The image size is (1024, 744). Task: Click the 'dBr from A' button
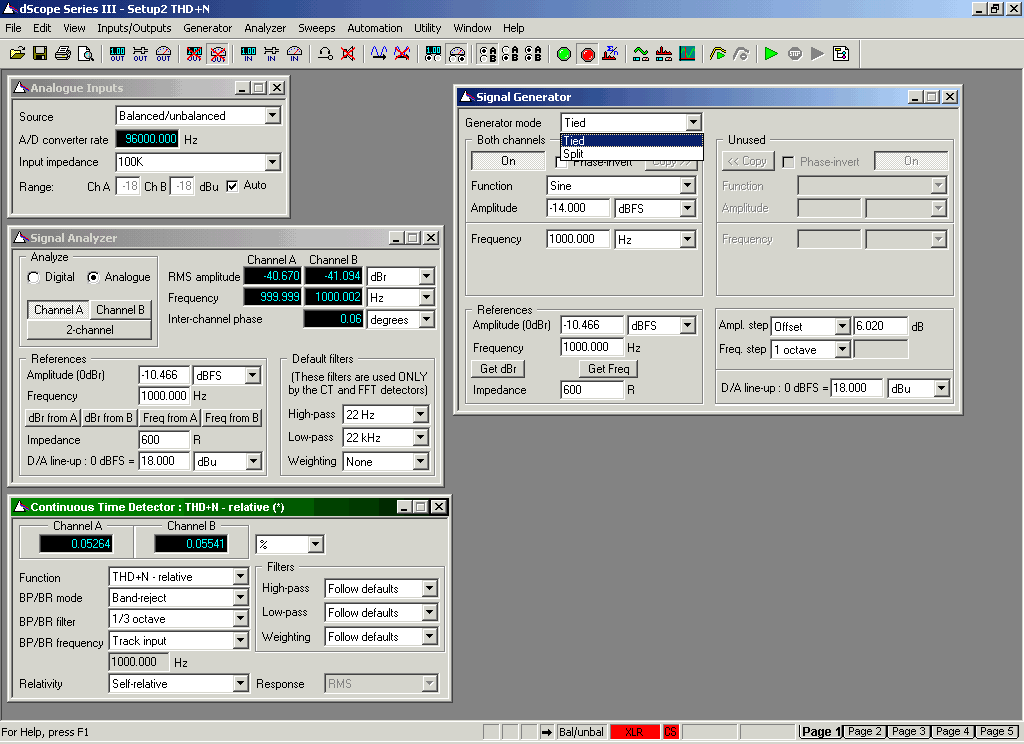click(53, 418)
